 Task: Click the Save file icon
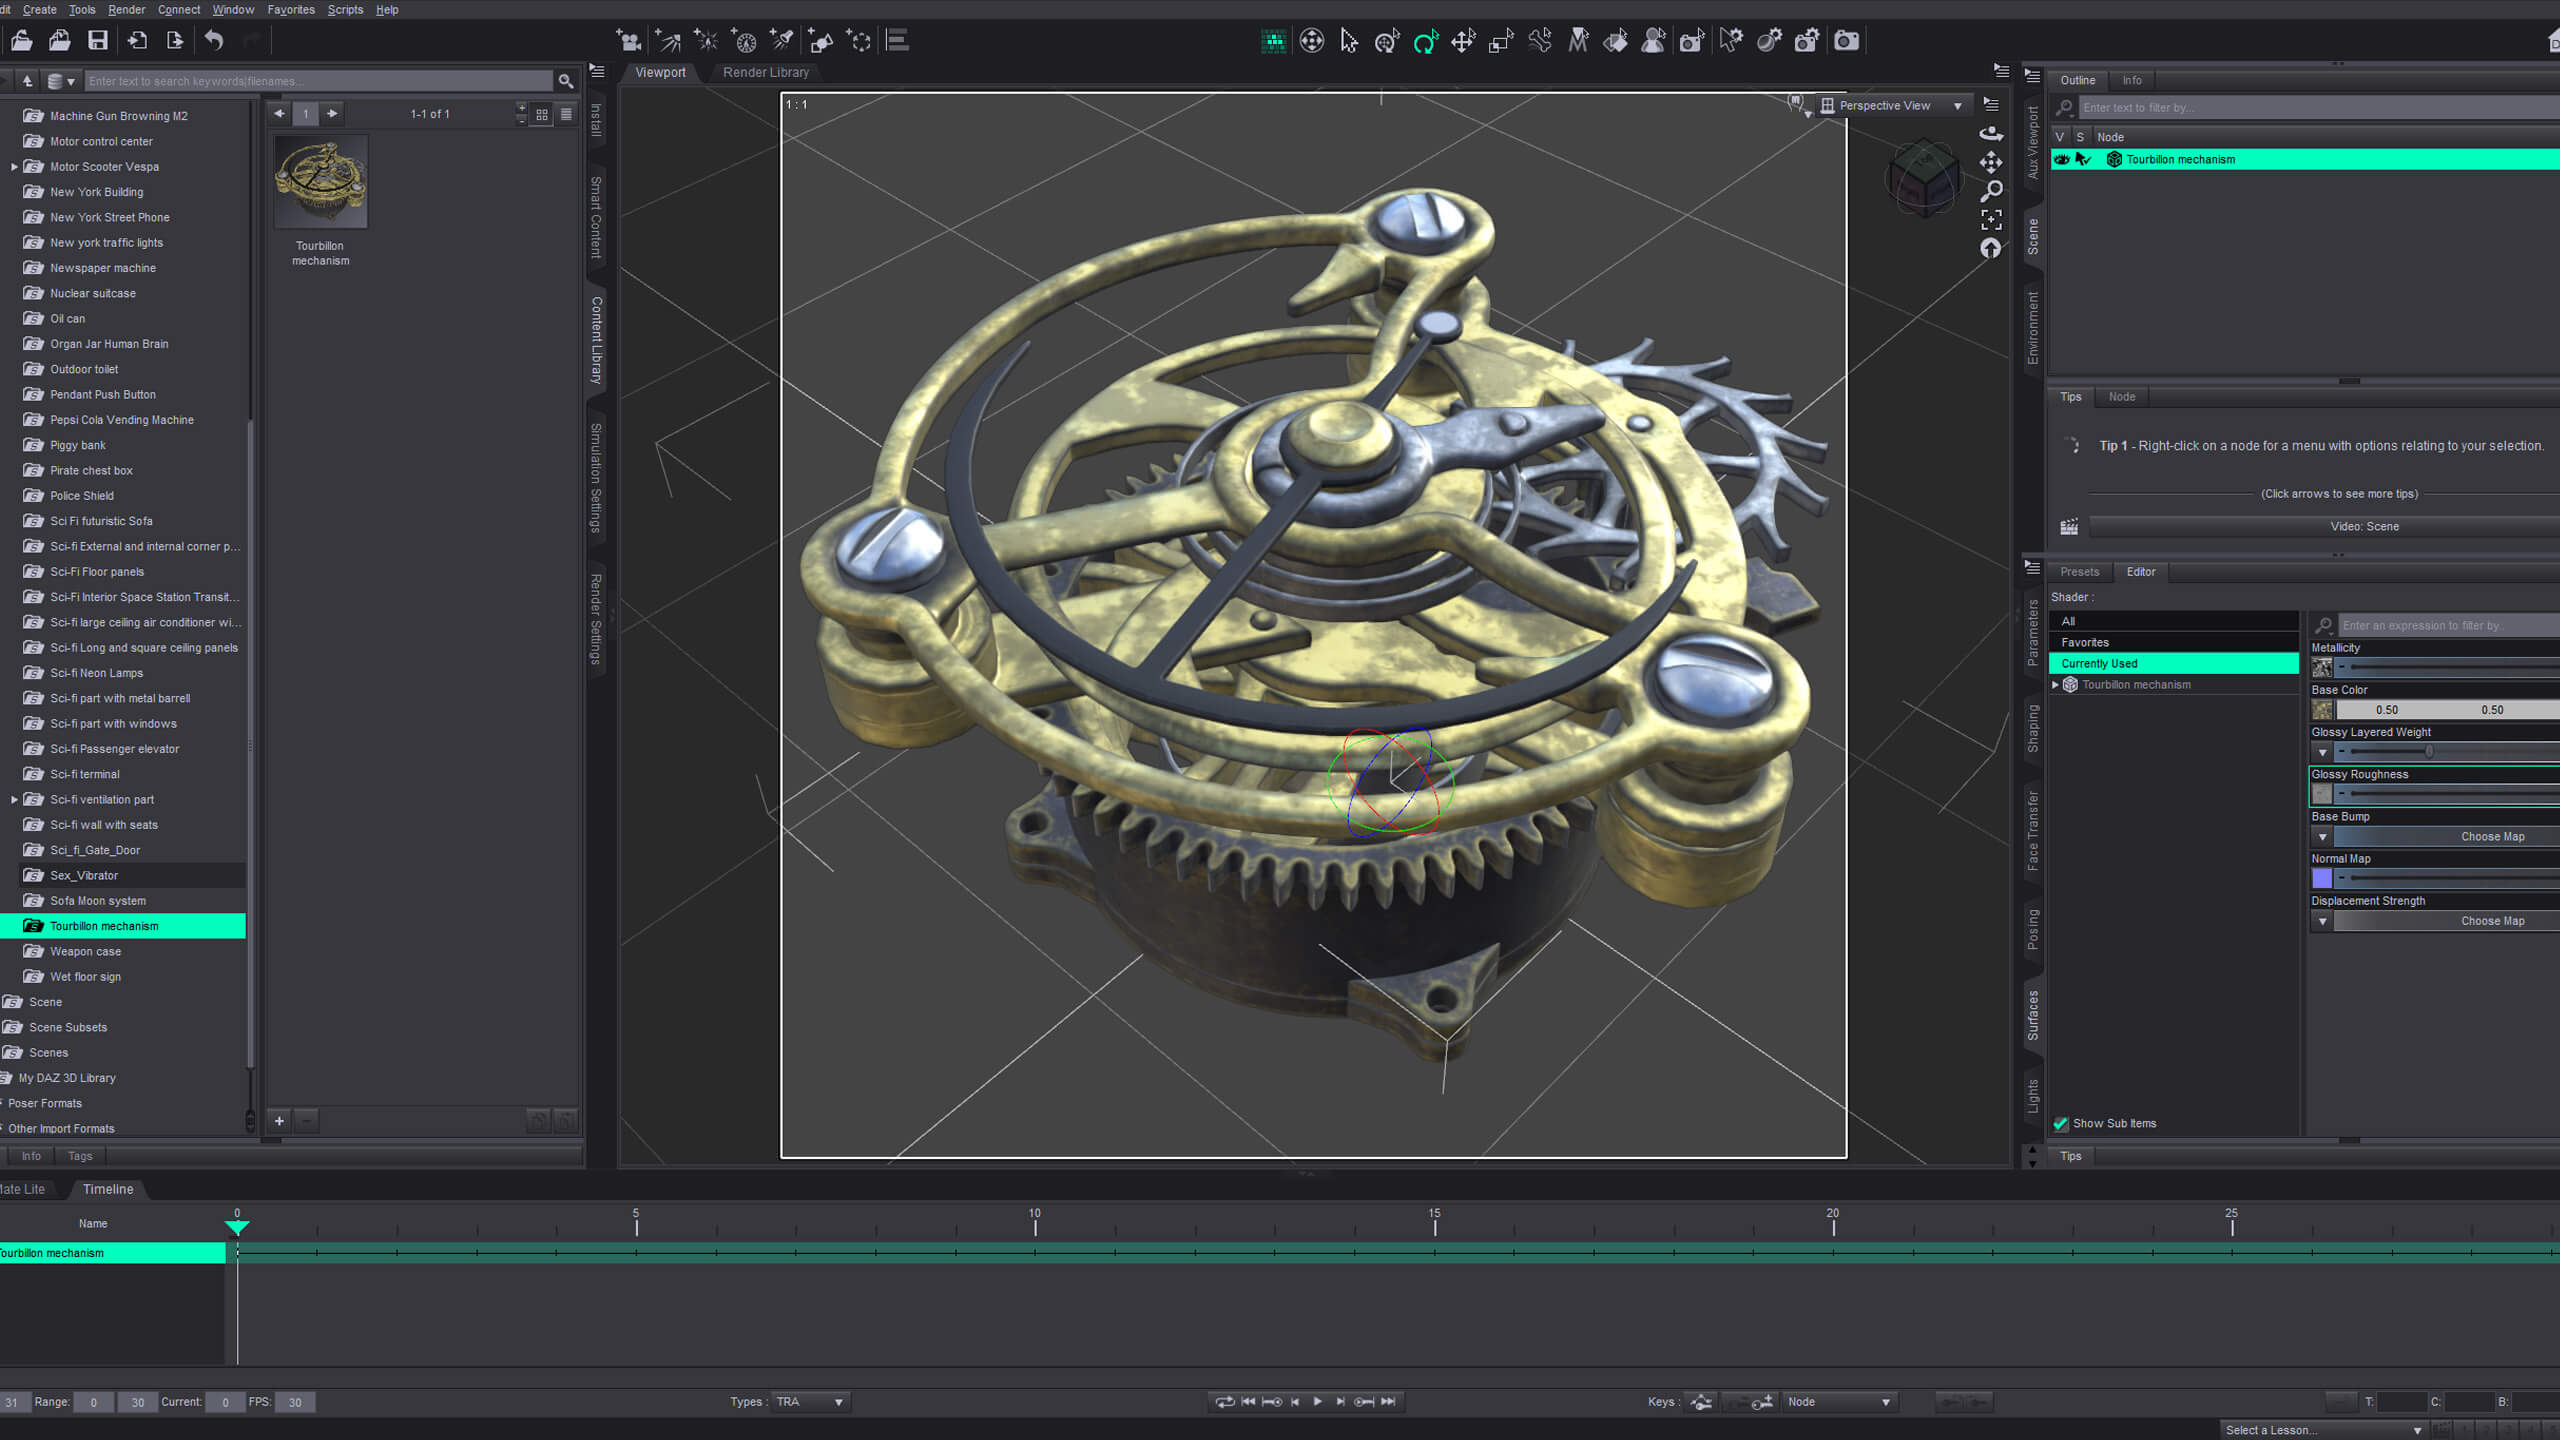(98, 41)
